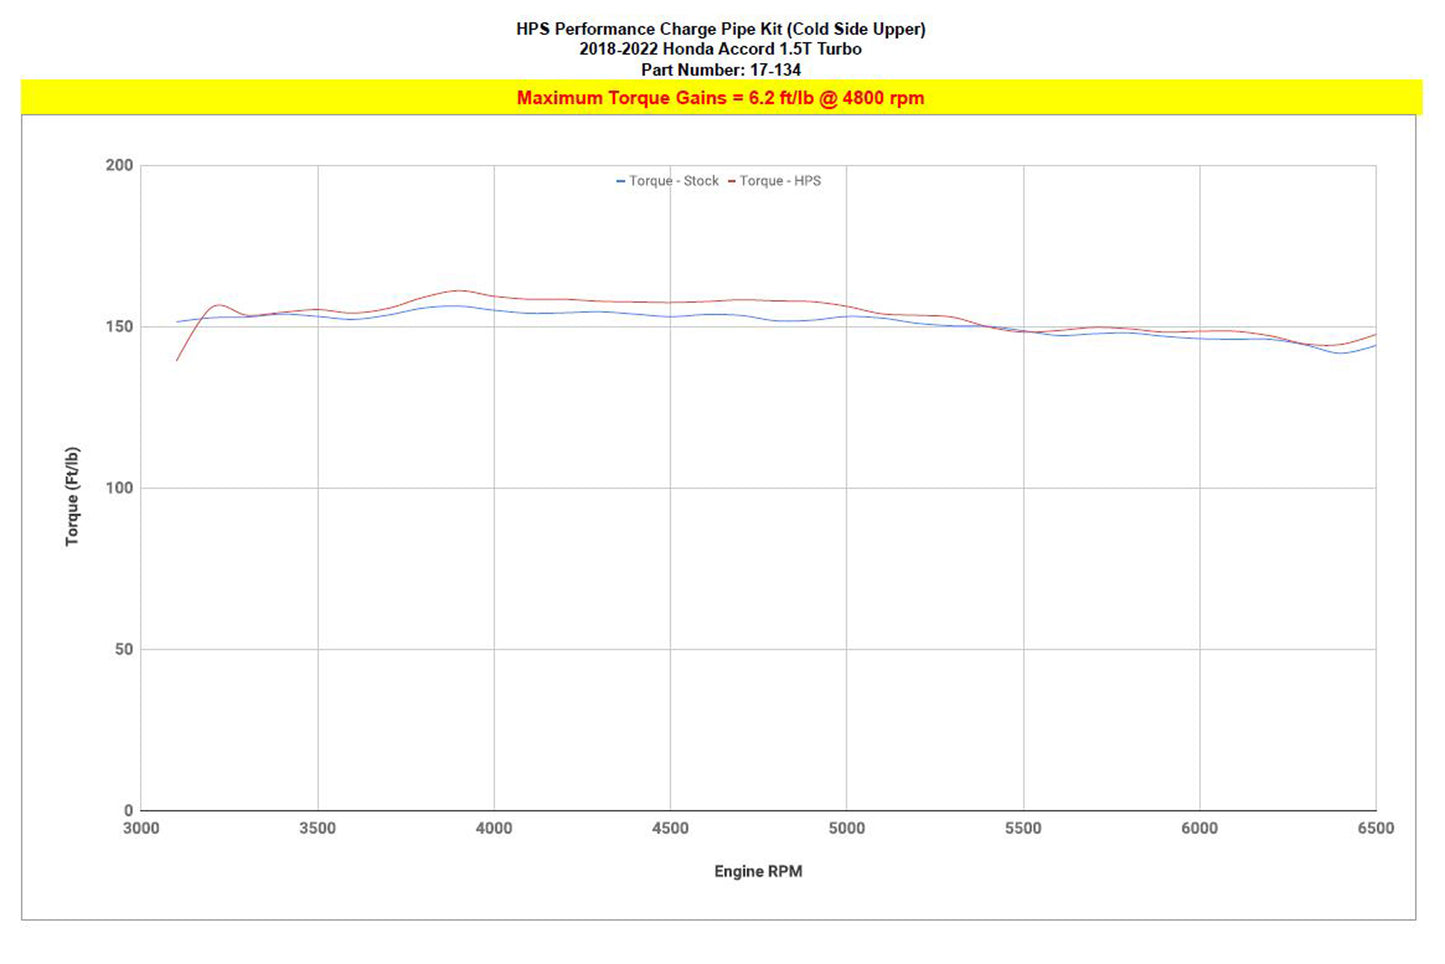The height and width of the screenshot is (964, 1445).
Task: Click the "Torque (Ft/lb)" vertical axis title
Action: tap(72, 496)
